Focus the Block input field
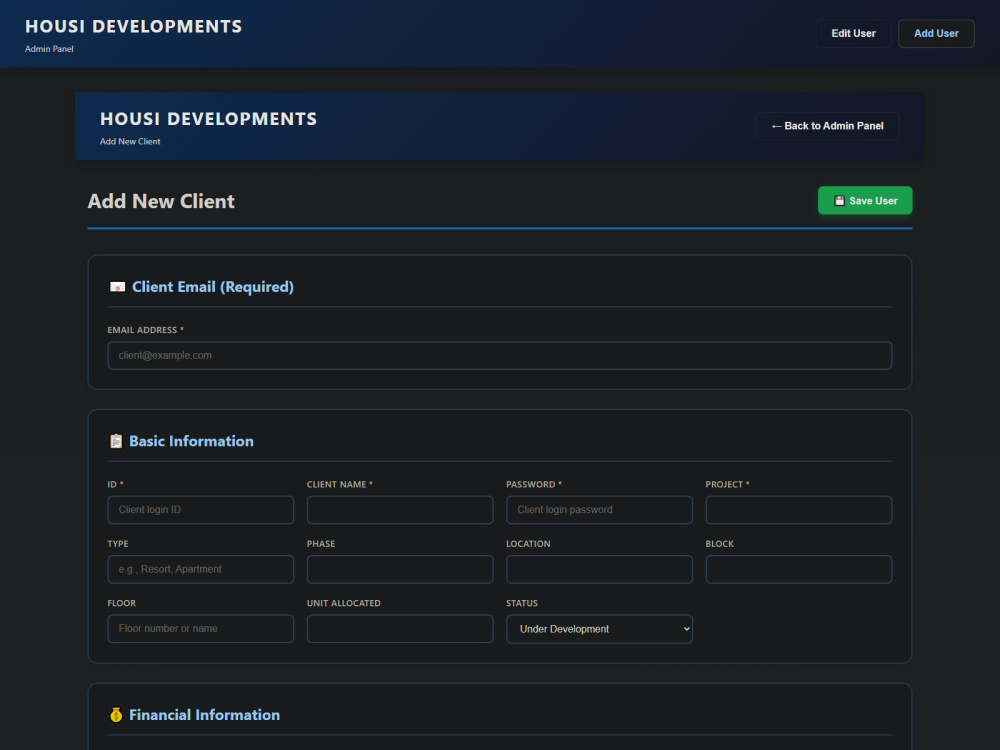Screen dimensions: 1000x750 pos(798,569)
